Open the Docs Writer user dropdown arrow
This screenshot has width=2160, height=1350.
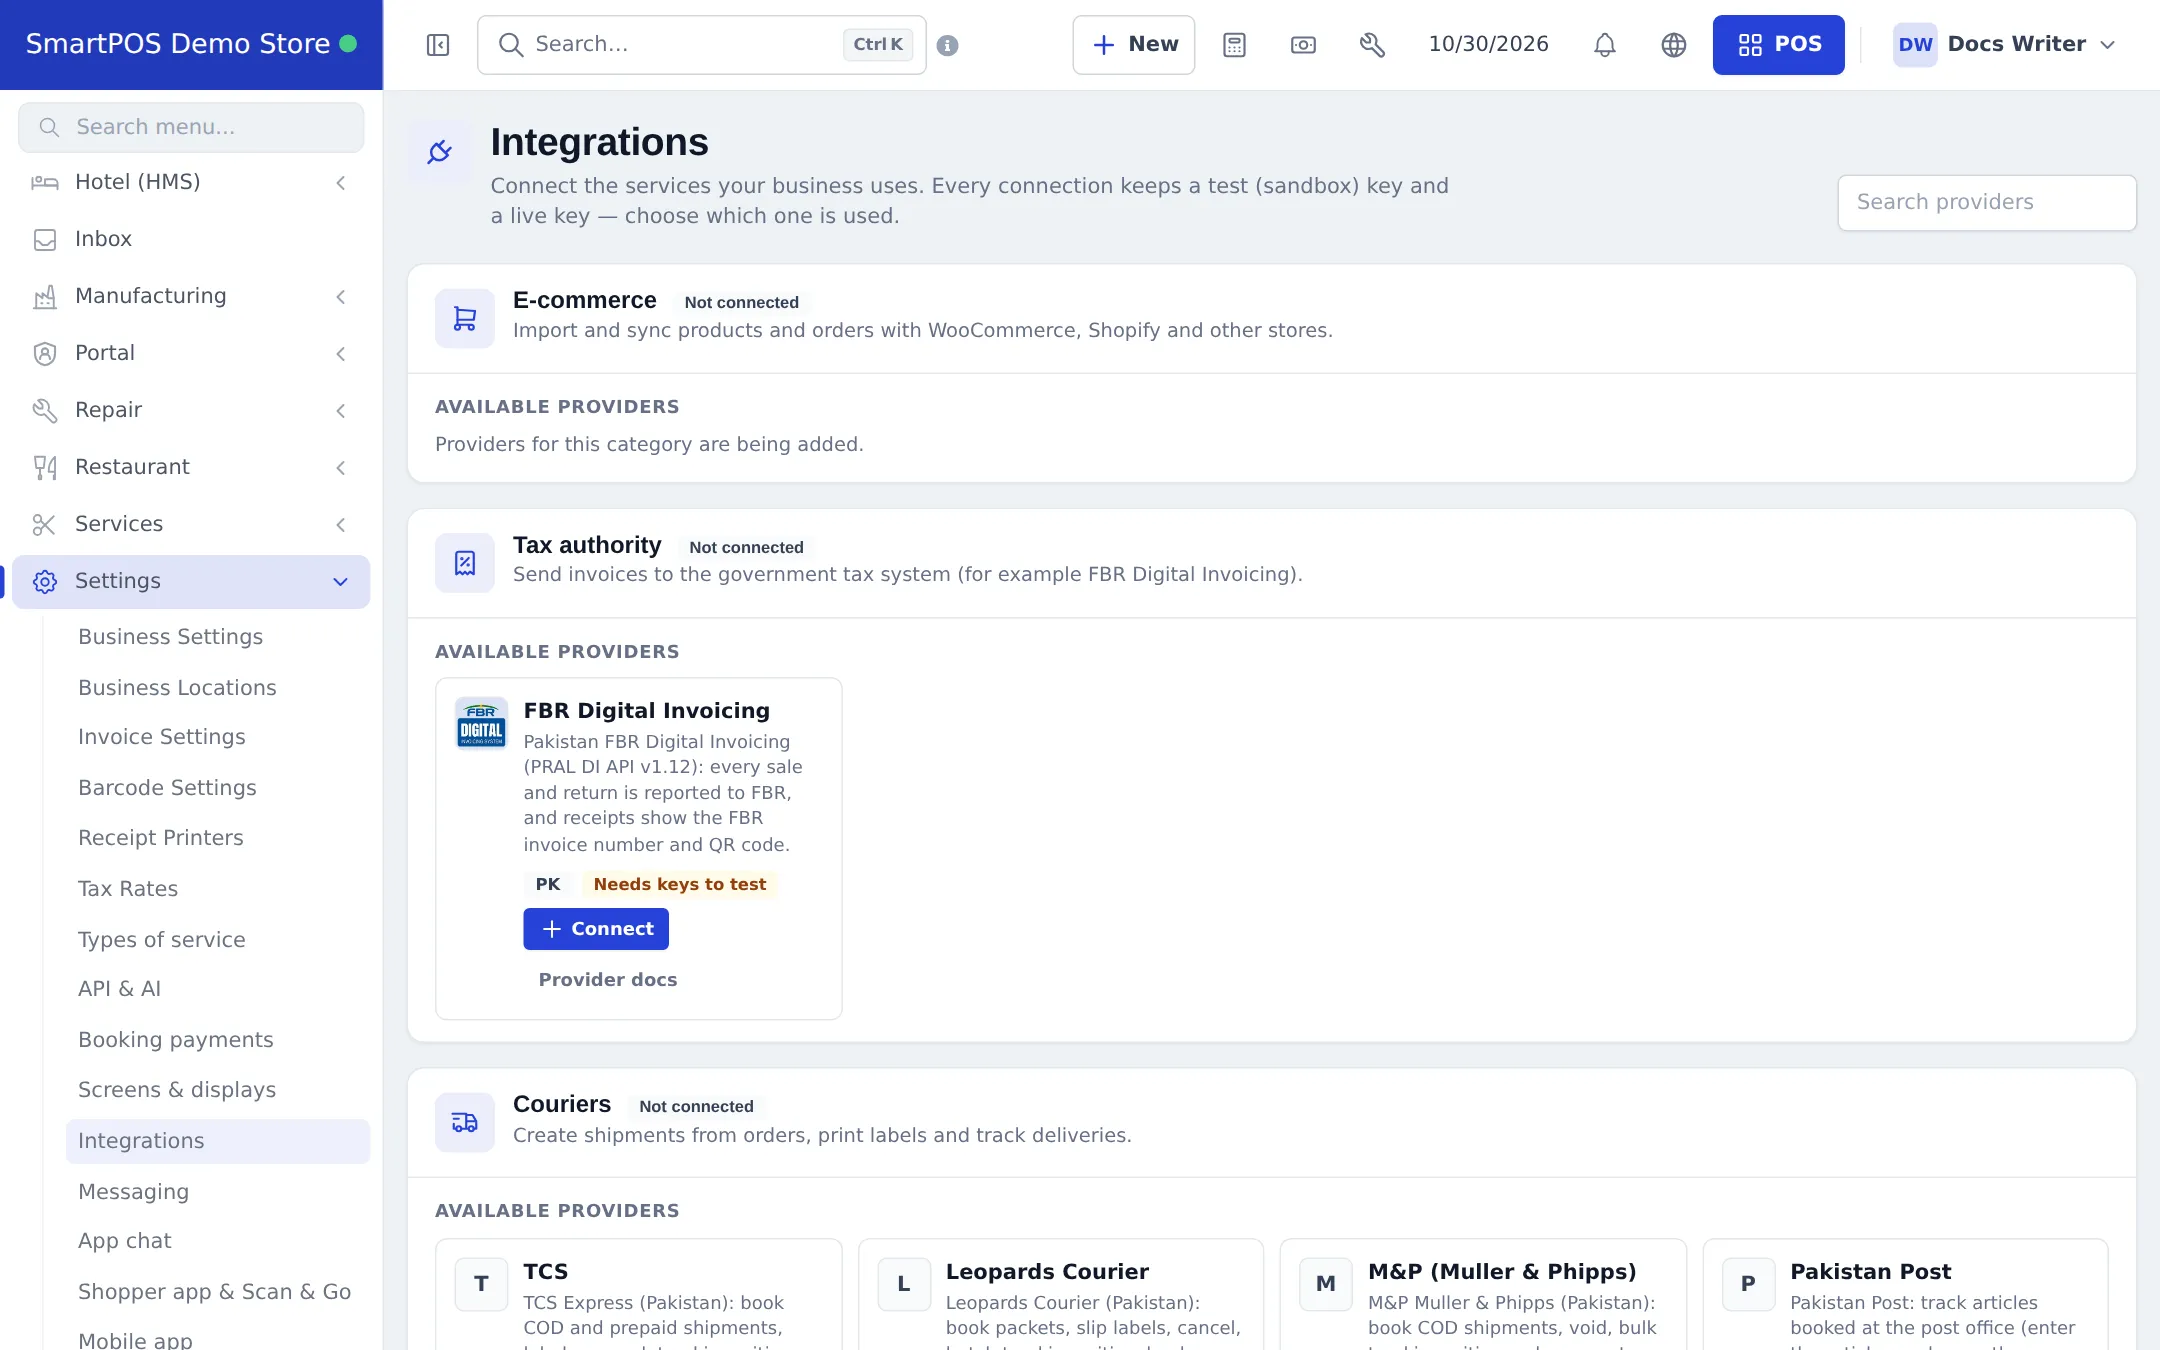pos(2108,45)
